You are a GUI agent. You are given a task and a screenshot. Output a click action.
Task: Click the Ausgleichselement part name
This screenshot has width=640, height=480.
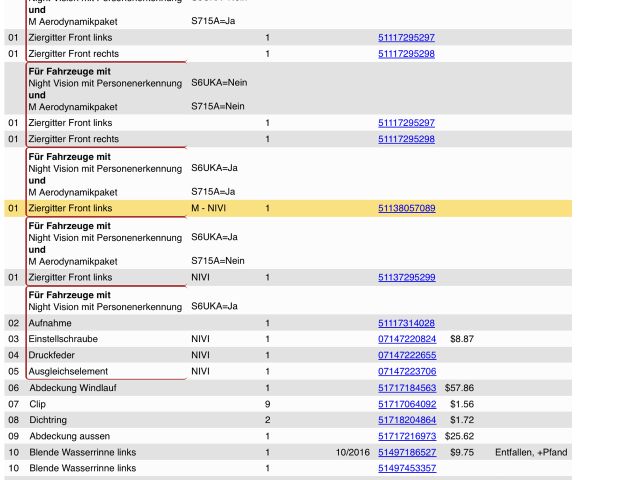69,371
